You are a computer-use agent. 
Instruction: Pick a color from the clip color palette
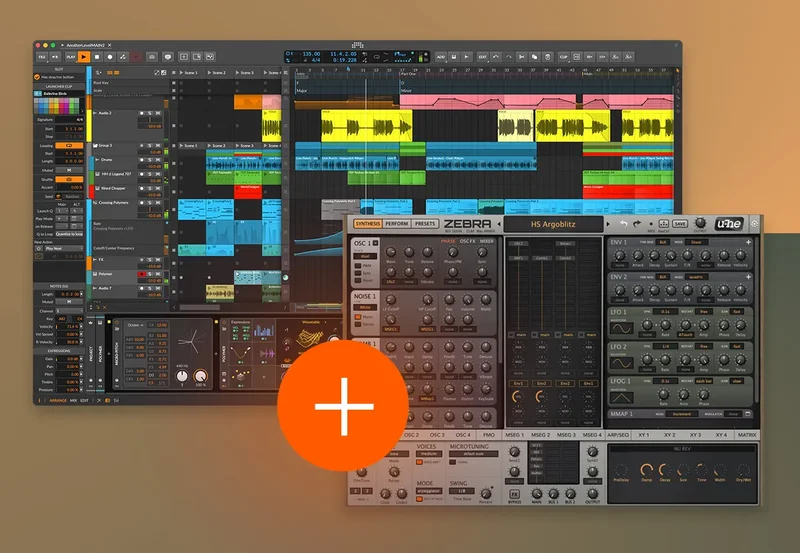click(57, 106)
